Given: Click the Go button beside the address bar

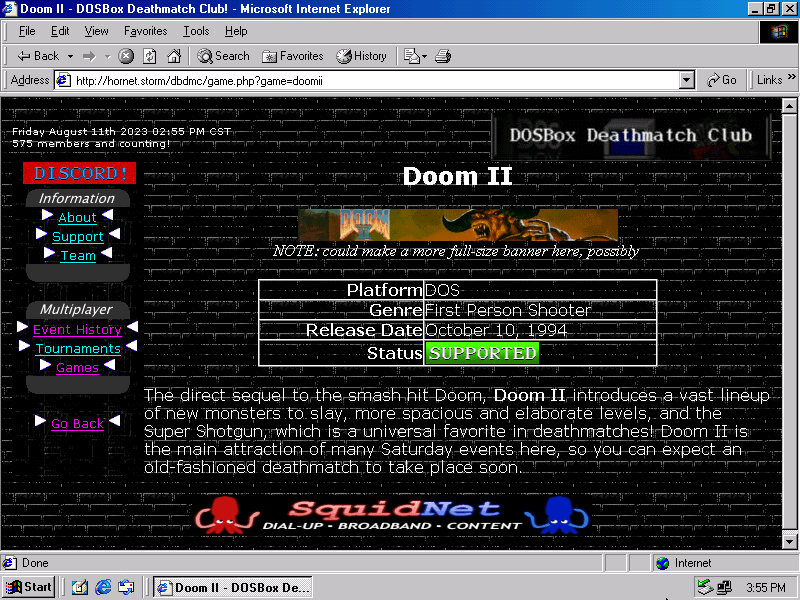Looking at the screenshot, I should [x=721, y=80].
